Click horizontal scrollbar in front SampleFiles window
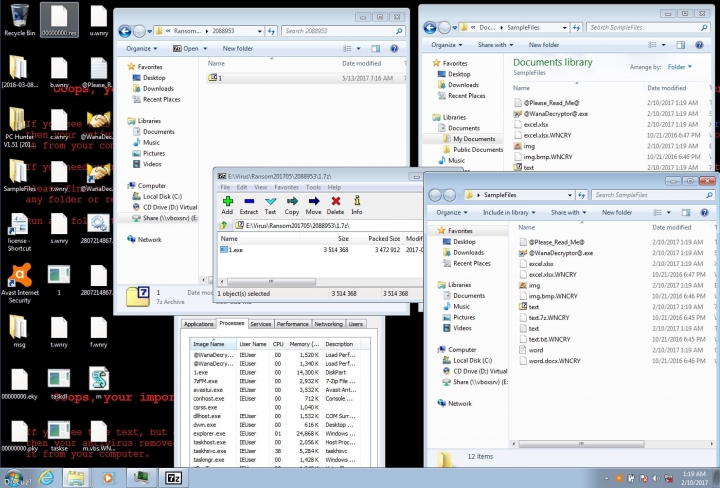This screenshot has width=720, height=488. pos(581,444)
